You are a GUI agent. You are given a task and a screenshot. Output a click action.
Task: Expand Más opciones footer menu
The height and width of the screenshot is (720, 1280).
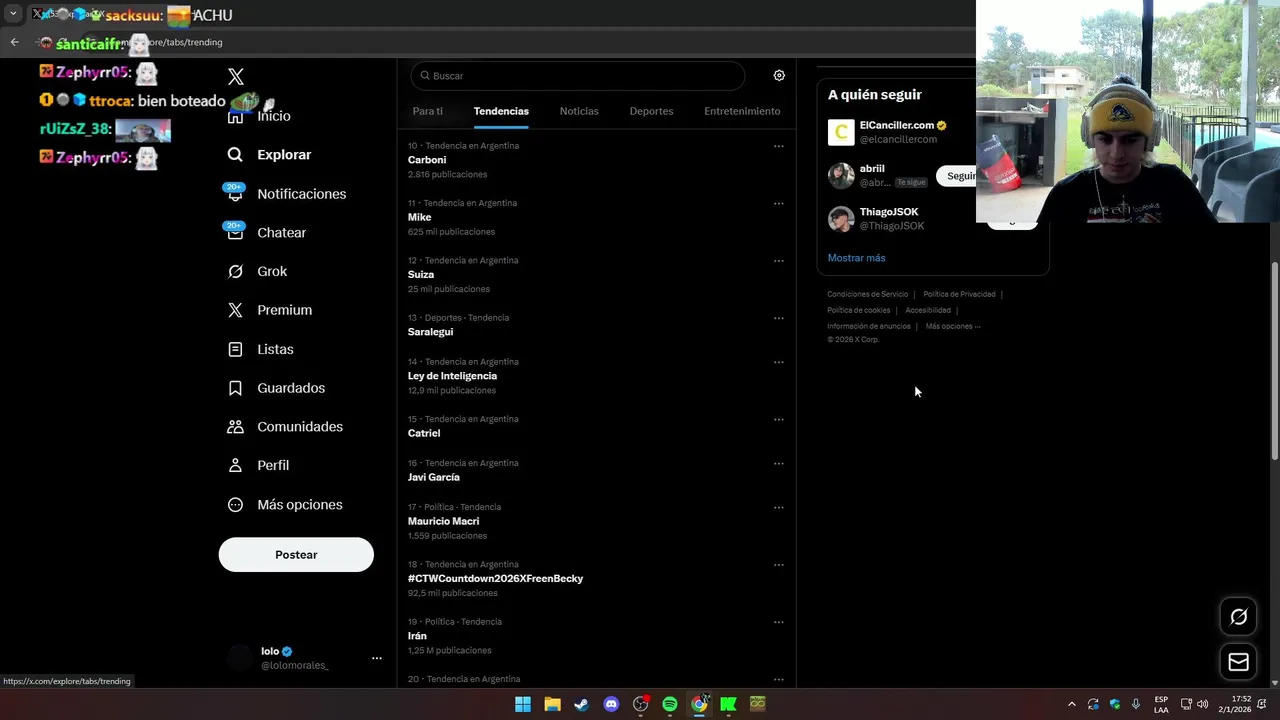953,326
